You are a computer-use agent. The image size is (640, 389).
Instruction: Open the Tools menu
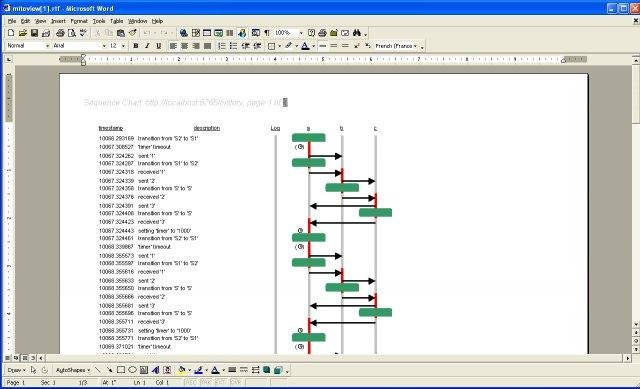(x=99, y=21)
